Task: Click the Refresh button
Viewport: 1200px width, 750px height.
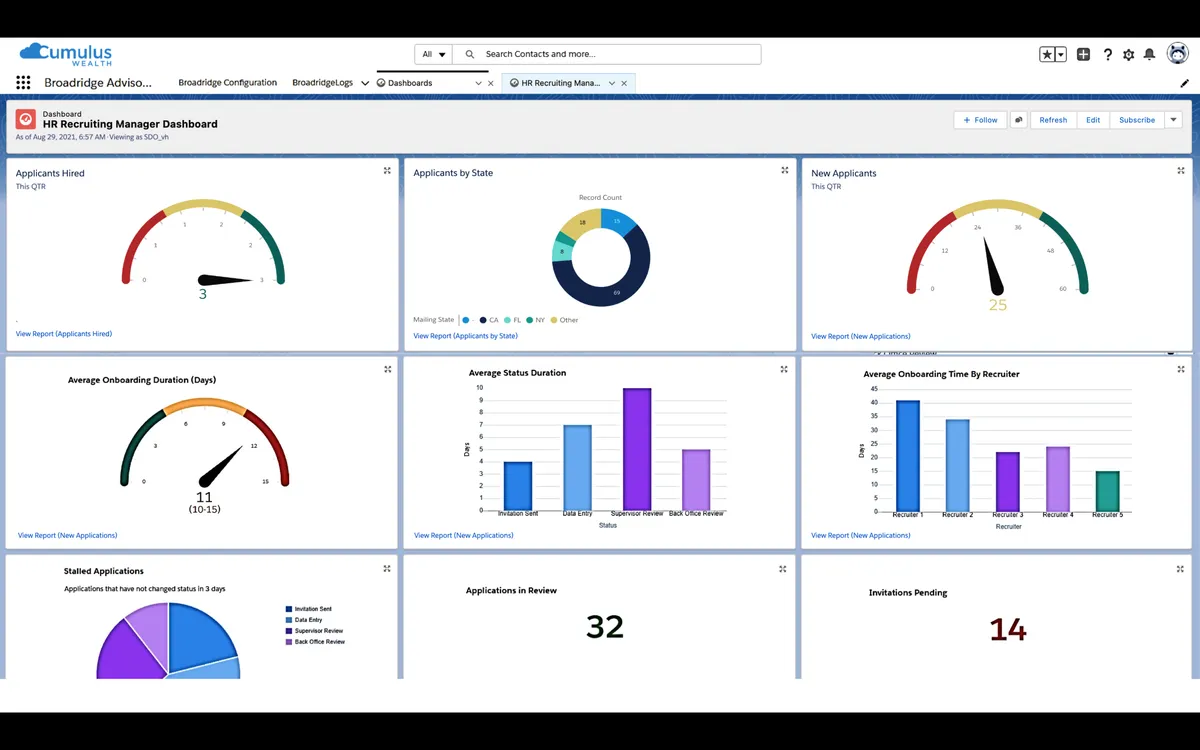Action: tap(1053, 120)
